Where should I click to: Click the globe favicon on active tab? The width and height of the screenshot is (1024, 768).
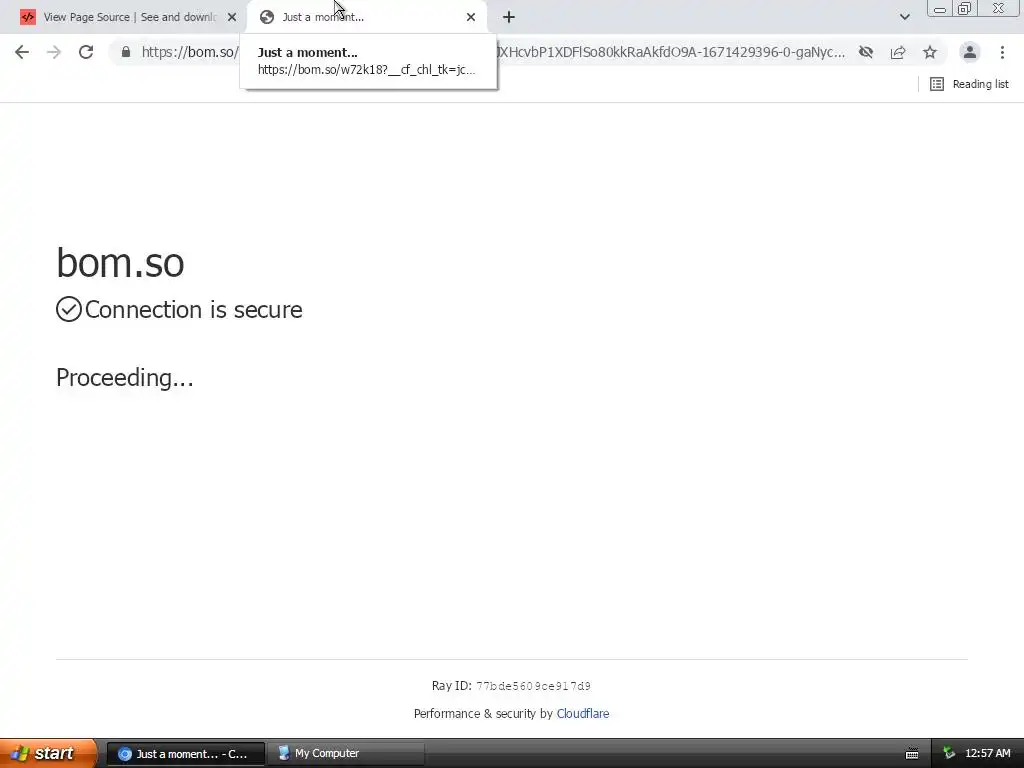[266, 17]
